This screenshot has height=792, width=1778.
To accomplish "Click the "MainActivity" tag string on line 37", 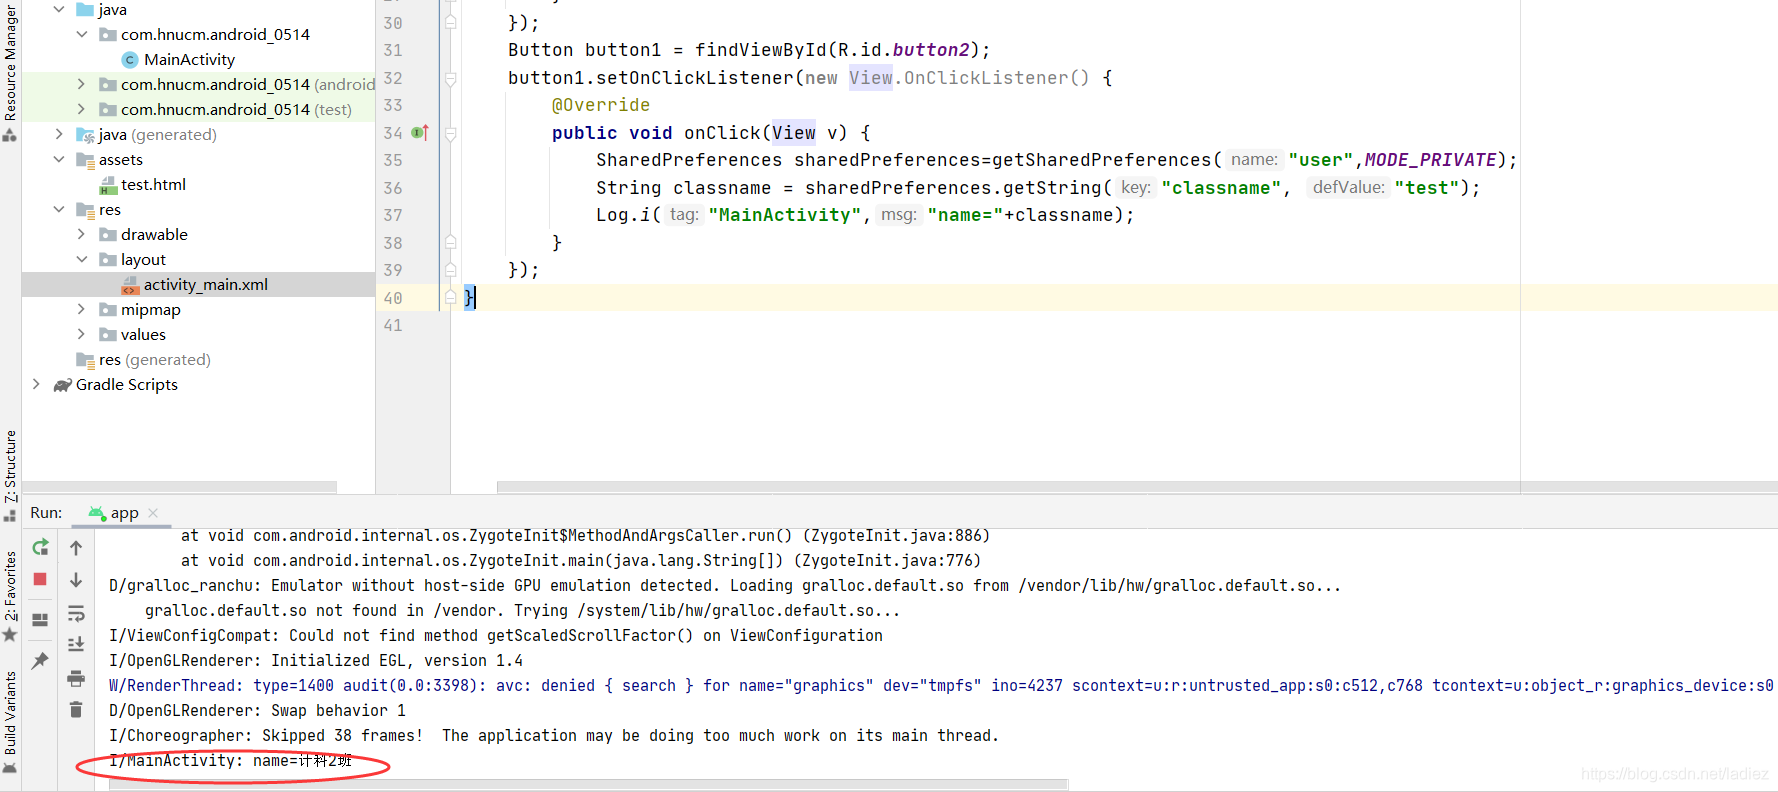I will pos(785,215).
